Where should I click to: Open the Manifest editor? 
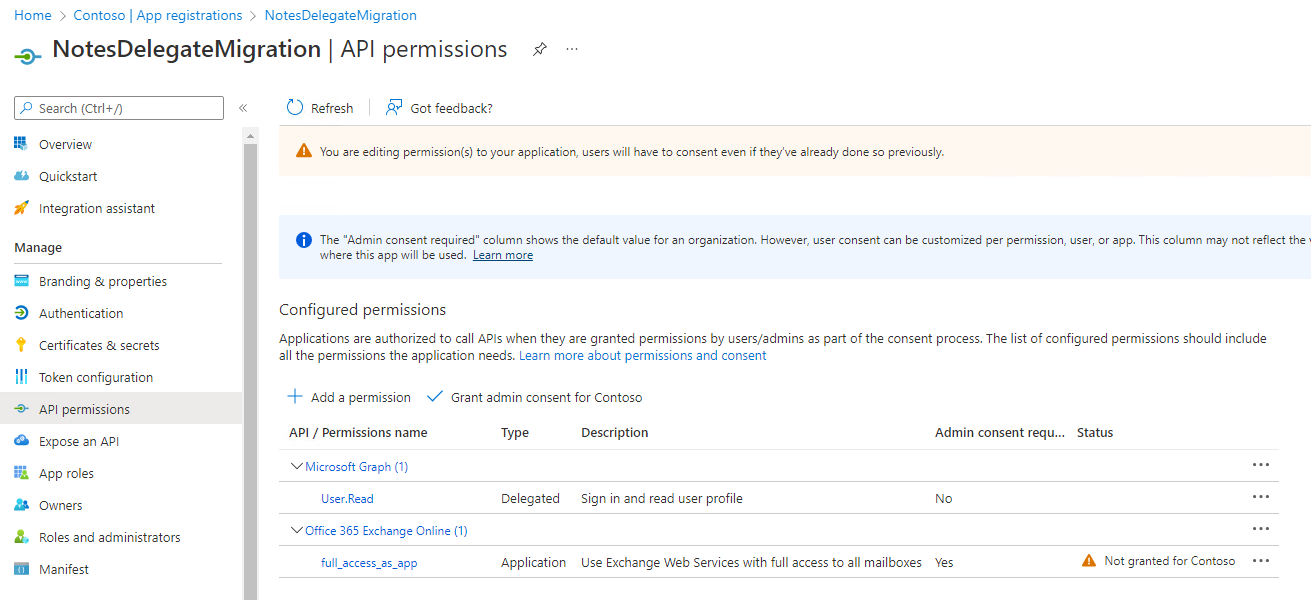coord(62,568)
